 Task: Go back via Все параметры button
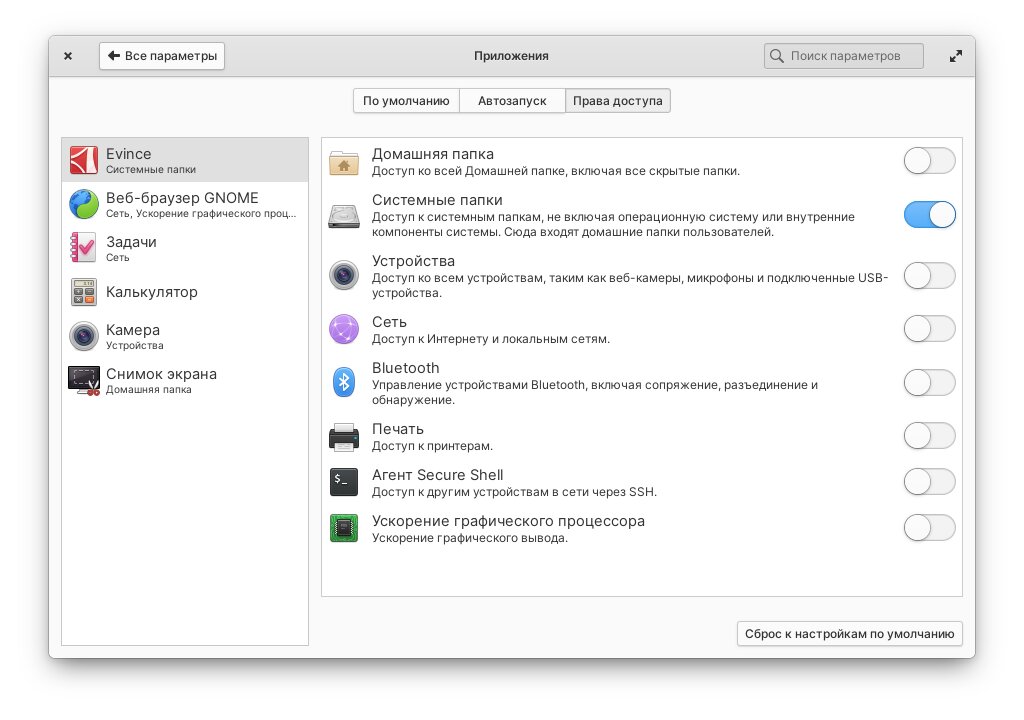tap(162, 56)
